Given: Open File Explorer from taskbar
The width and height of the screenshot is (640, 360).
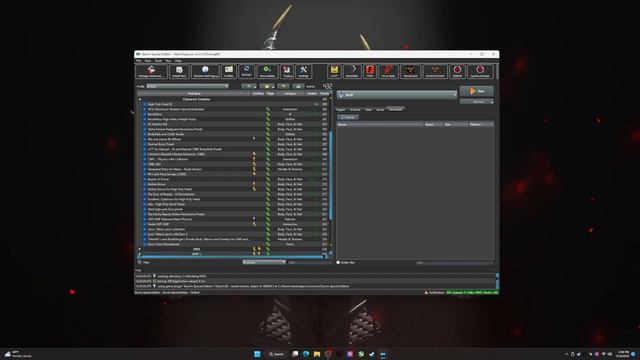Looking at the screenshot, I should tap(317, 354).
